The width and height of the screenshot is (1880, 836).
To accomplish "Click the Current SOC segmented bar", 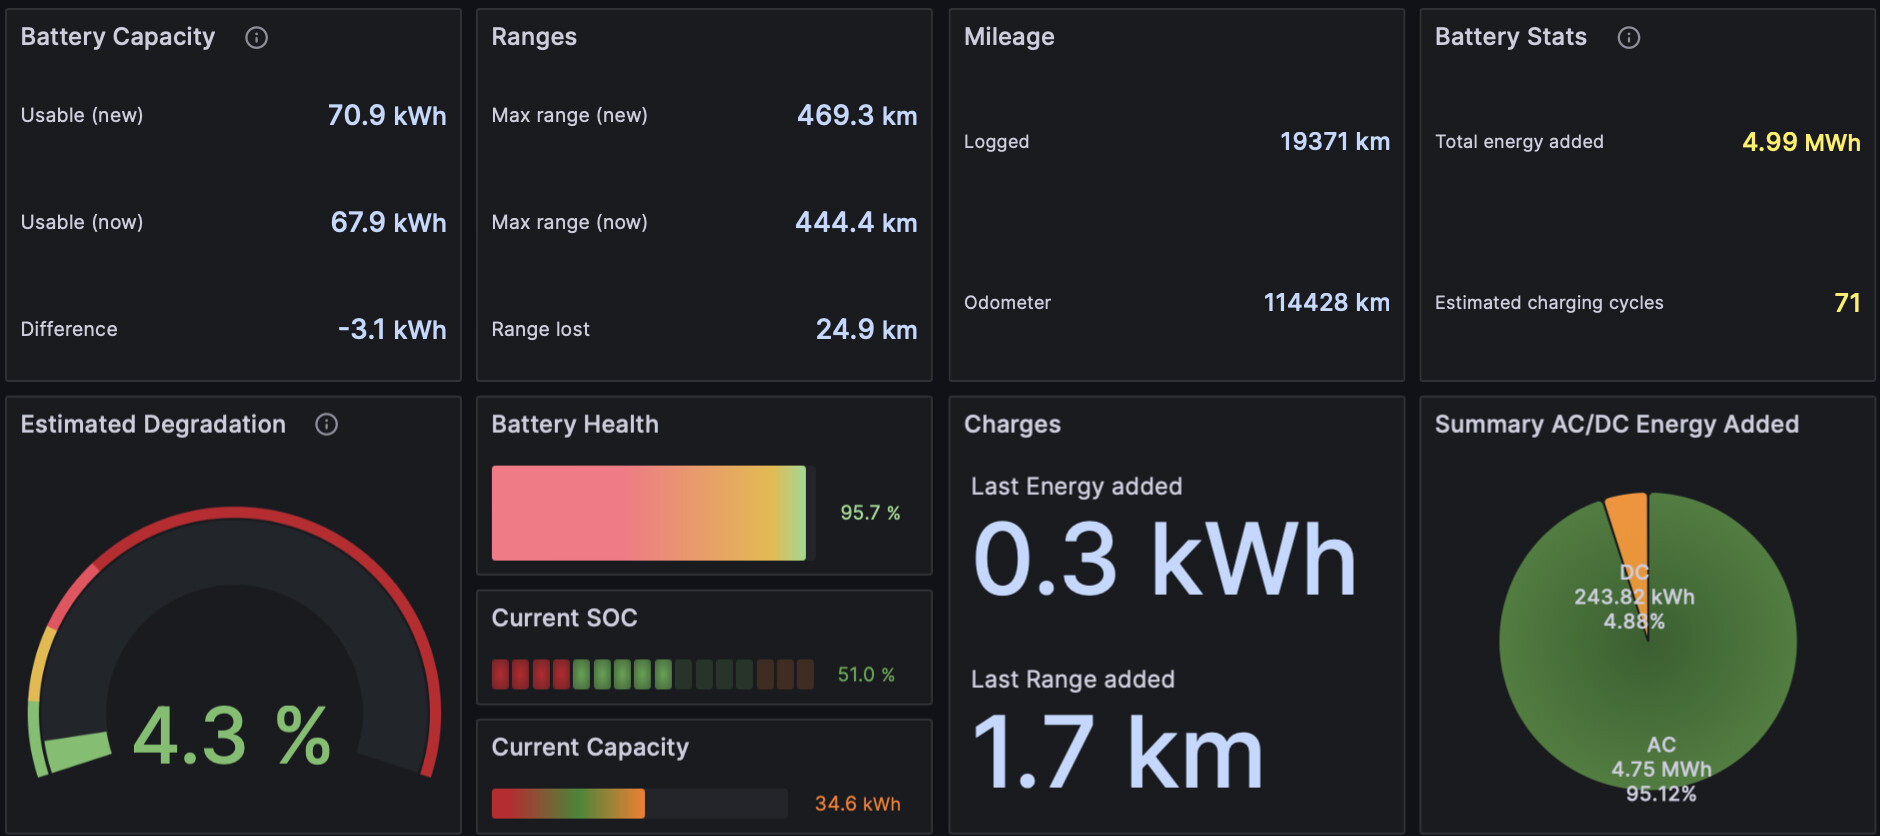I will pos(652,674).
